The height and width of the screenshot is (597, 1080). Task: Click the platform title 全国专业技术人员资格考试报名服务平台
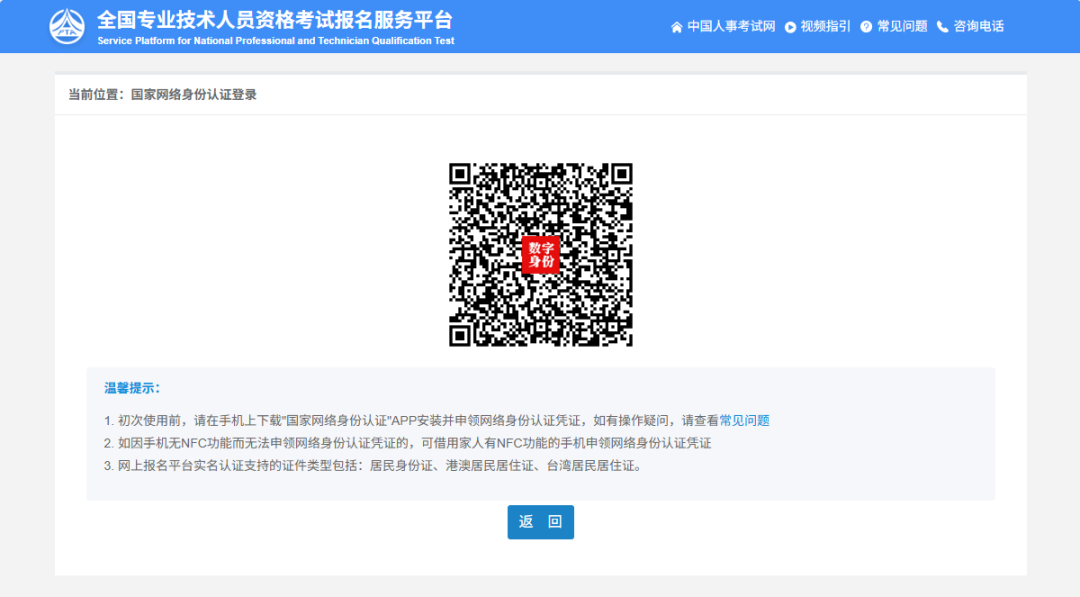[x=273, y=19]
